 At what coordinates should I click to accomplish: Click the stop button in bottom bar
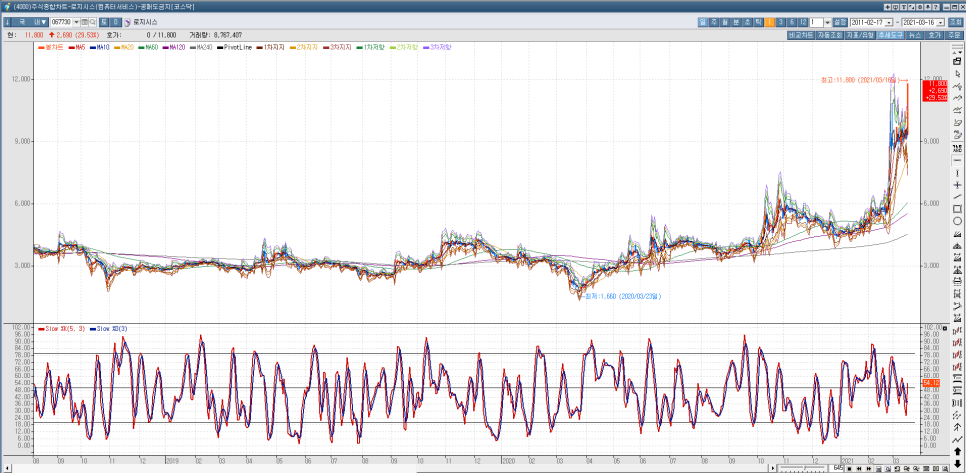pos(849,469)
